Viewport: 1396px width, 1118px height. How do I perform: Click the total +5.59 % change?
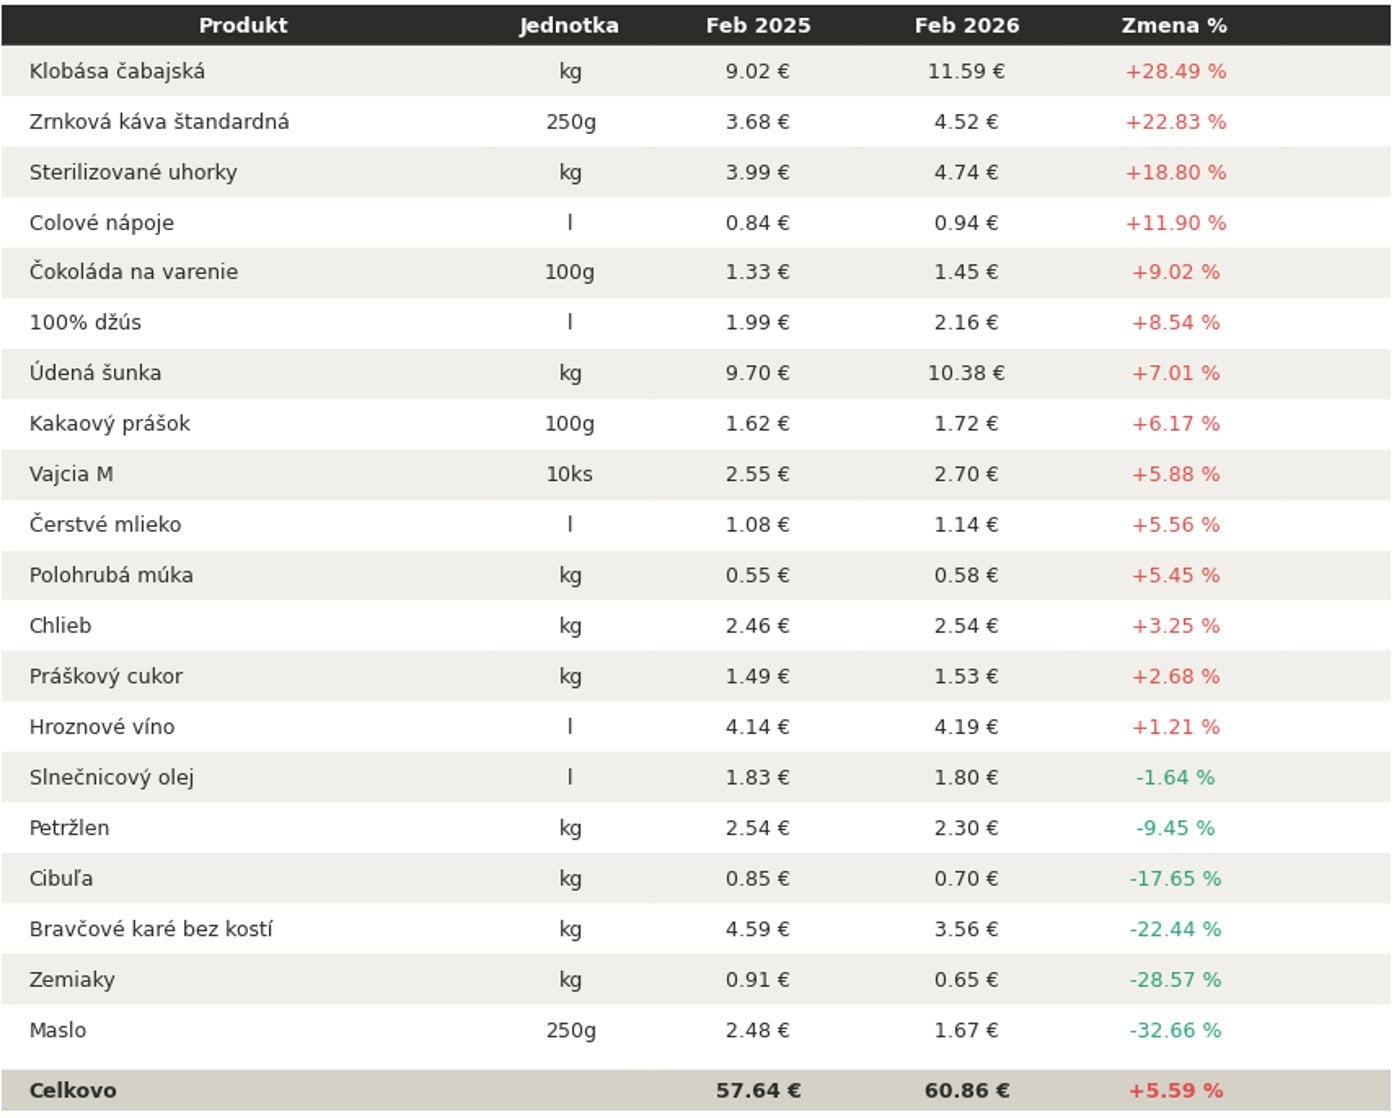coord(1175,1090)
